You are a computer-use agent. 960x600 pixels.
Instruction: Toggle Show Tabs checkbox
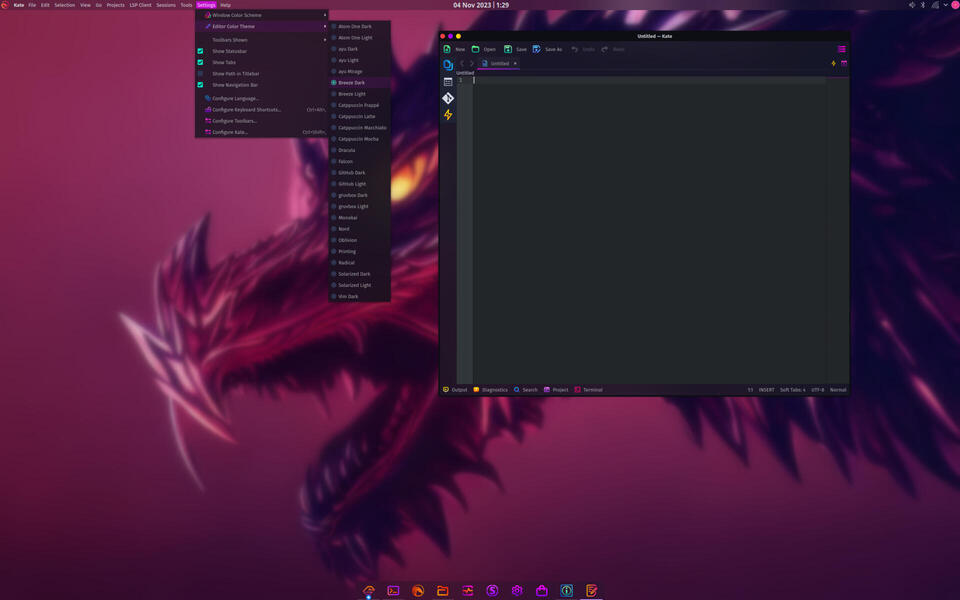pos(200,62)
